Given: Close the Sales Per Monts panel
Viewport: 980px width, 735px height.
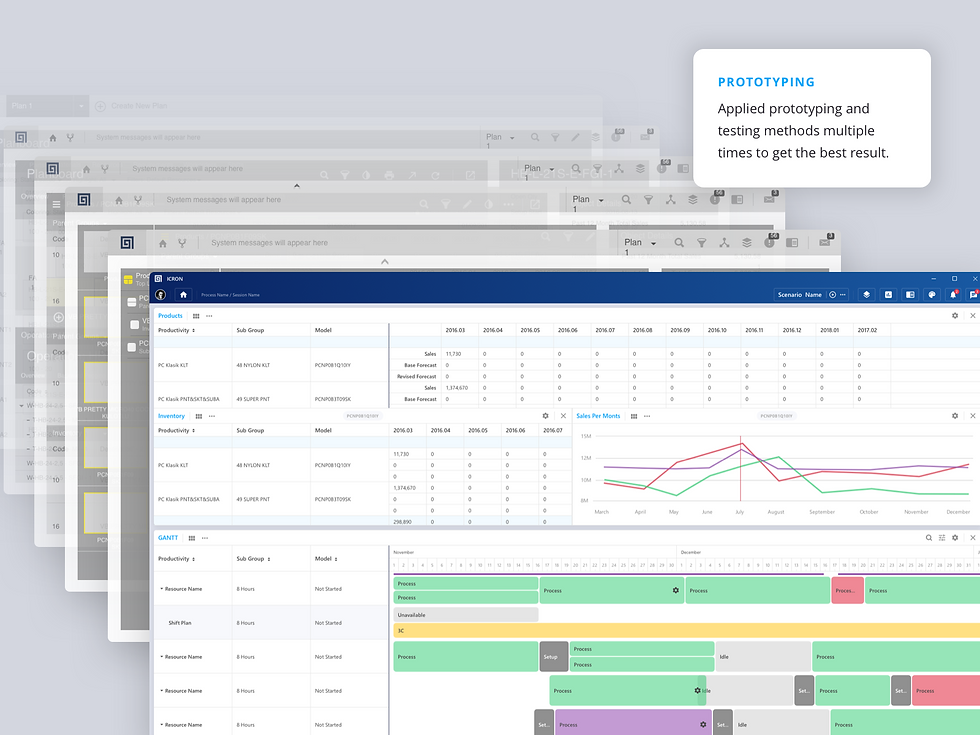Looking at the screenshot, I should 972,416.
